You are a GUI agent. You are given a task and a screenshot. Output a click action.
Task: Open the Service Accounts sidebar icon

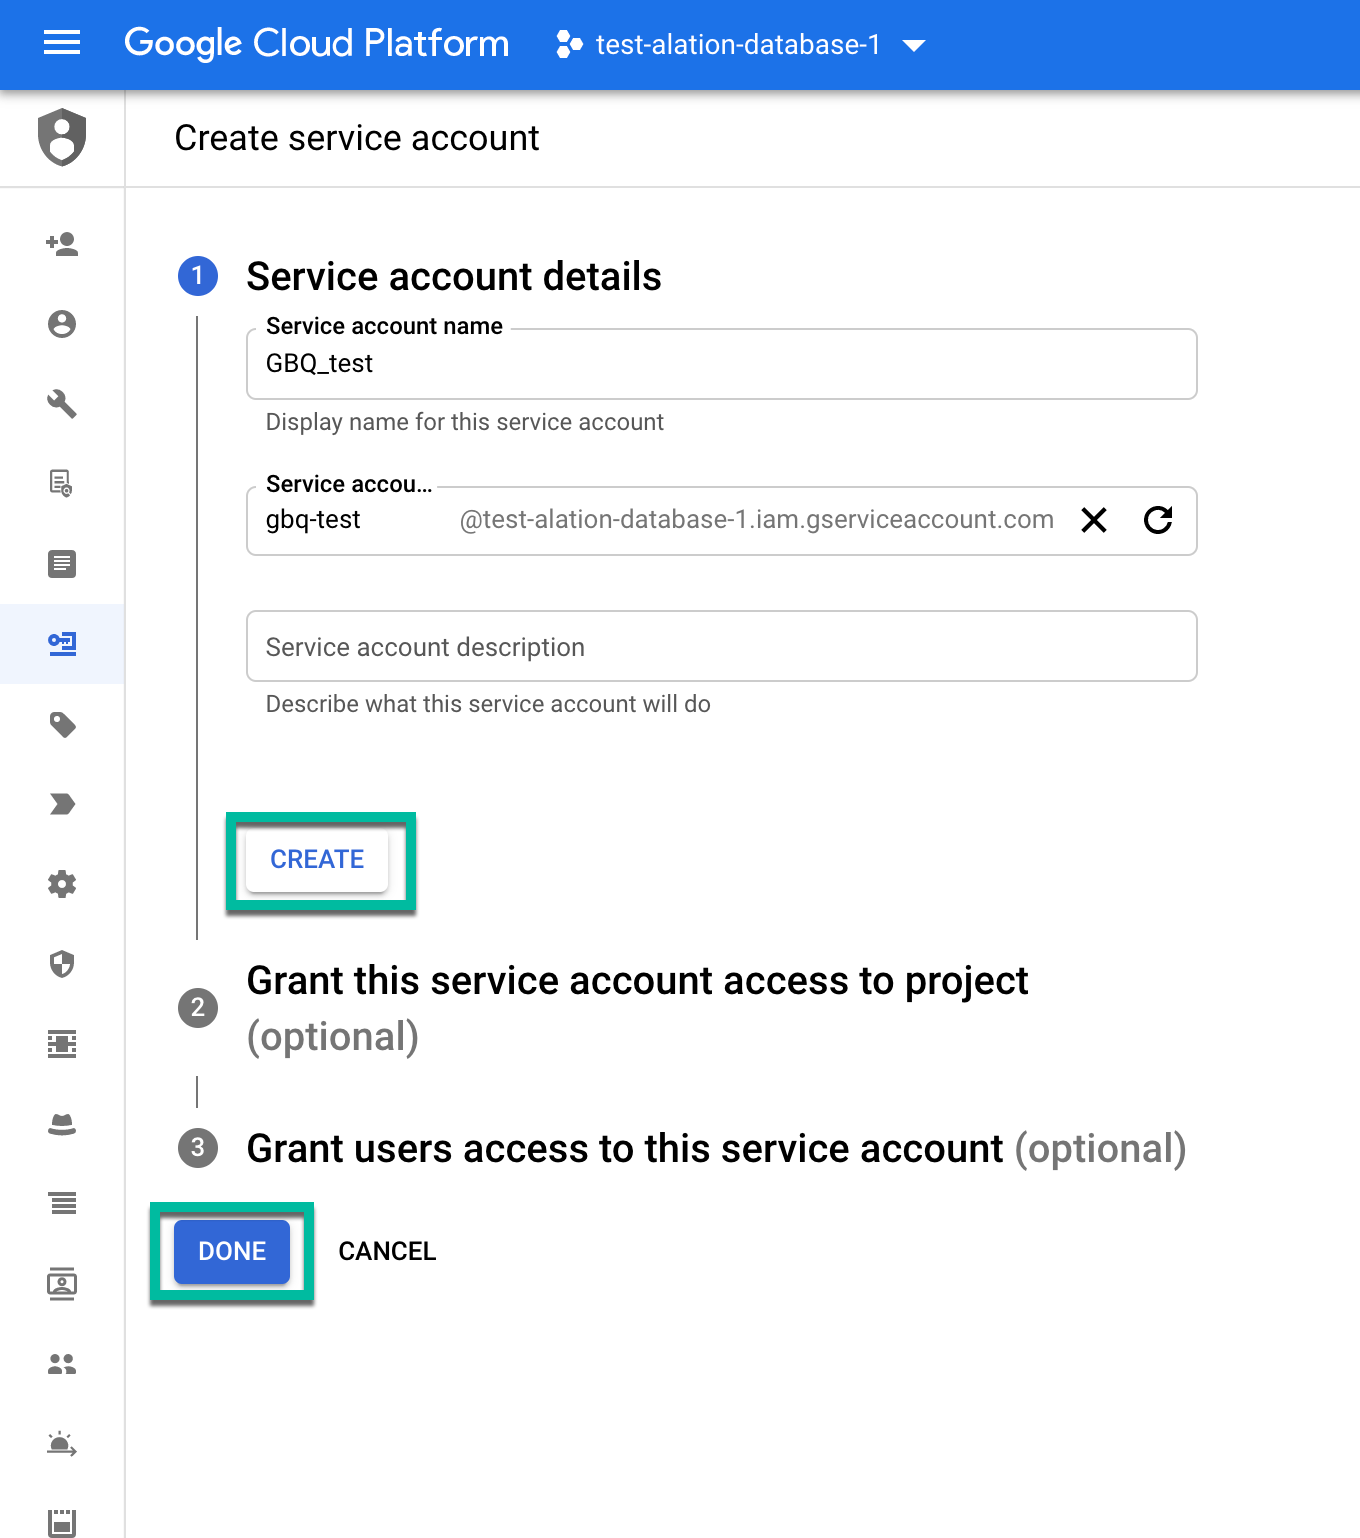tap(62, 643)
